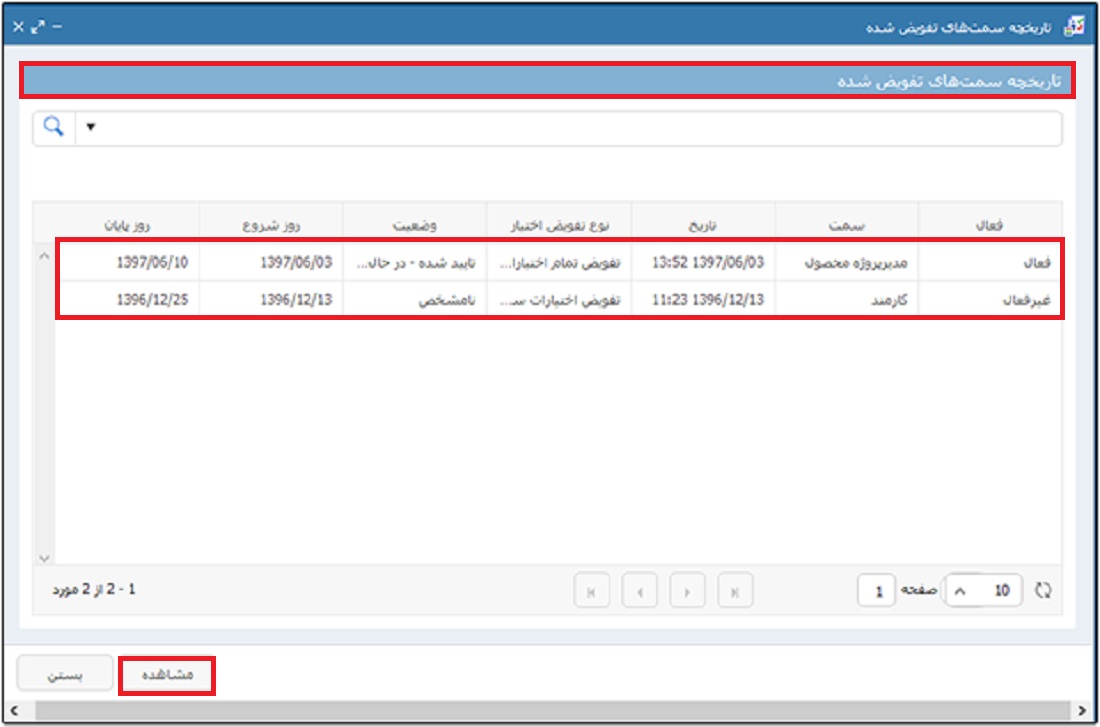Screen dimensions: 1100x727
Task: Click the refresh grid icon
Action: coord(1043,591)
